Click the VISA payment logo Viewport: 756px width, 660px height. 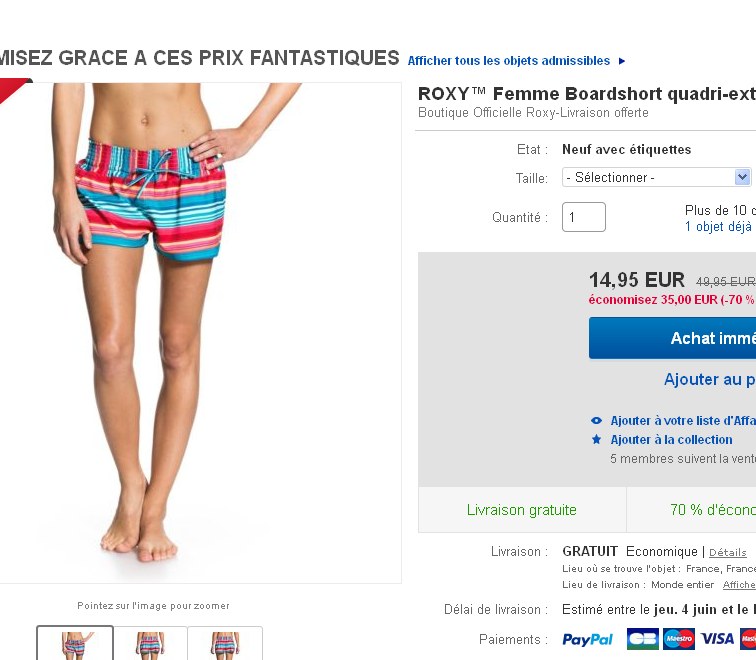pos(716,639)
